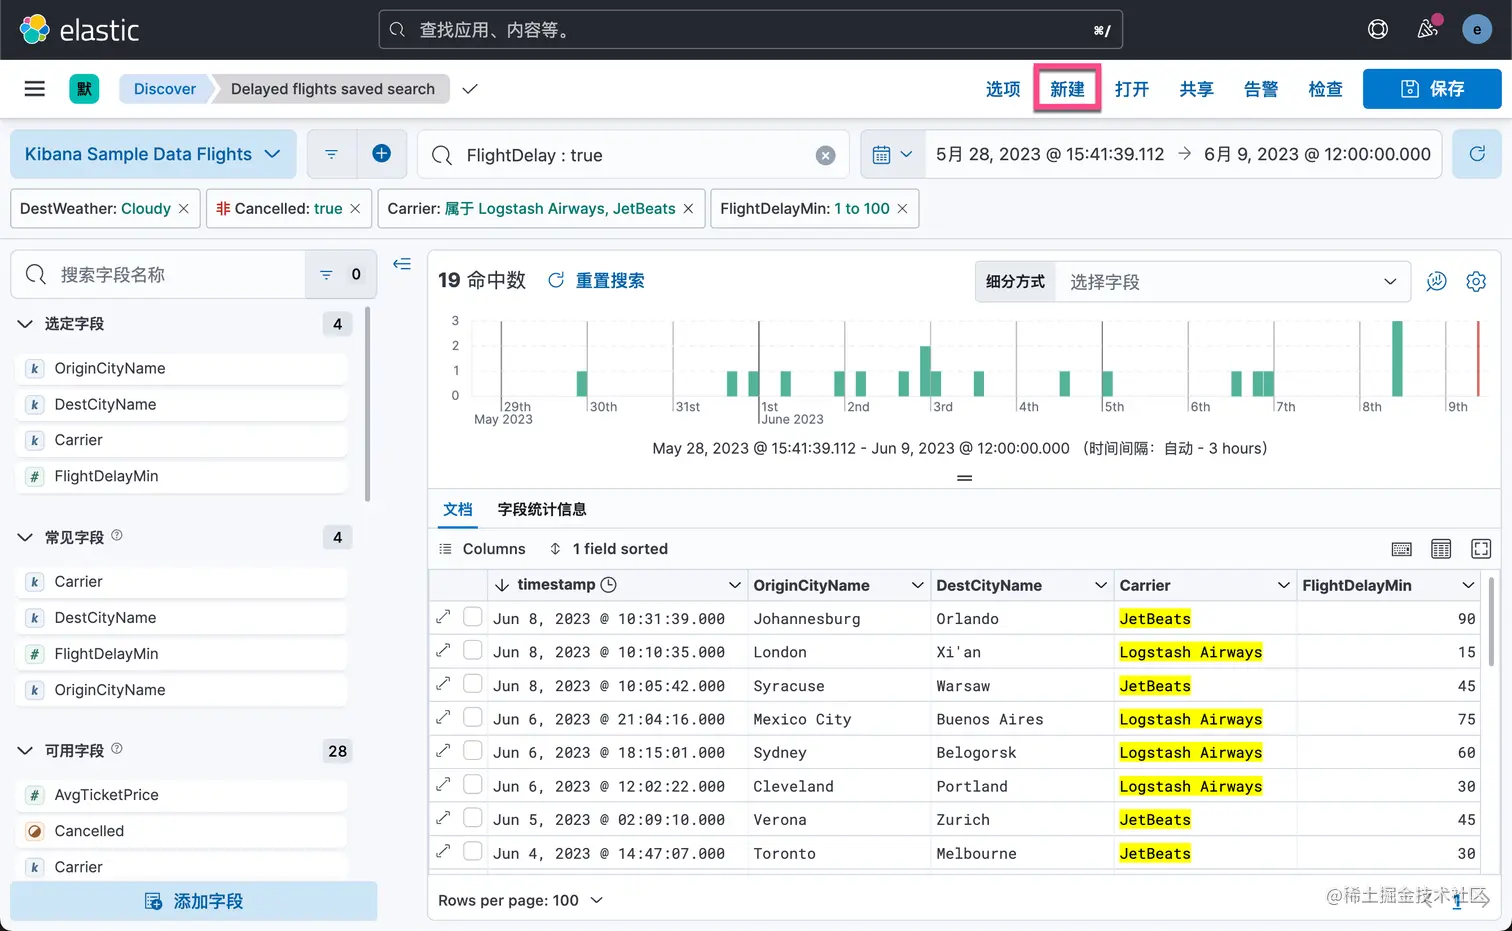Open DestCityName column header menu
The height and width of the screenshot is (931, 1512).
pyautogui.click(x=1100, y=585)
